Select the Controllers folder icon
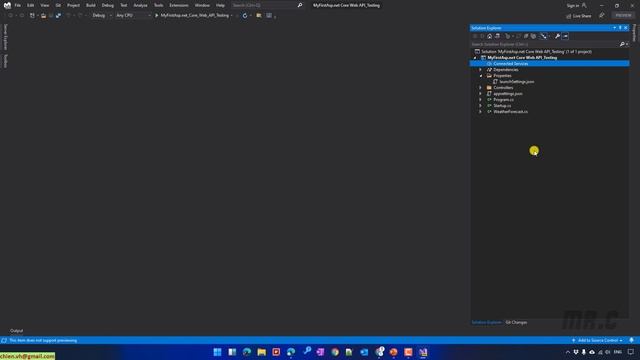The width and height of the screenshot is (640, 360). pyautogui.click(x=489, y=88)
